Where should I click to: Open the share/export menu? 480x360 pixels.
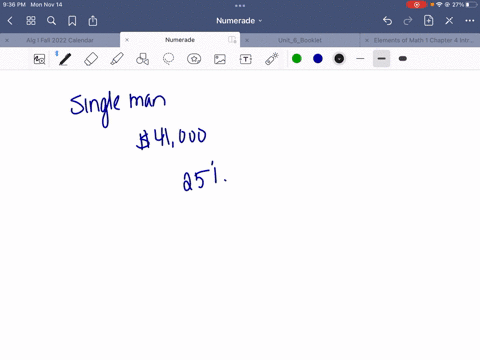coord(93,21)
